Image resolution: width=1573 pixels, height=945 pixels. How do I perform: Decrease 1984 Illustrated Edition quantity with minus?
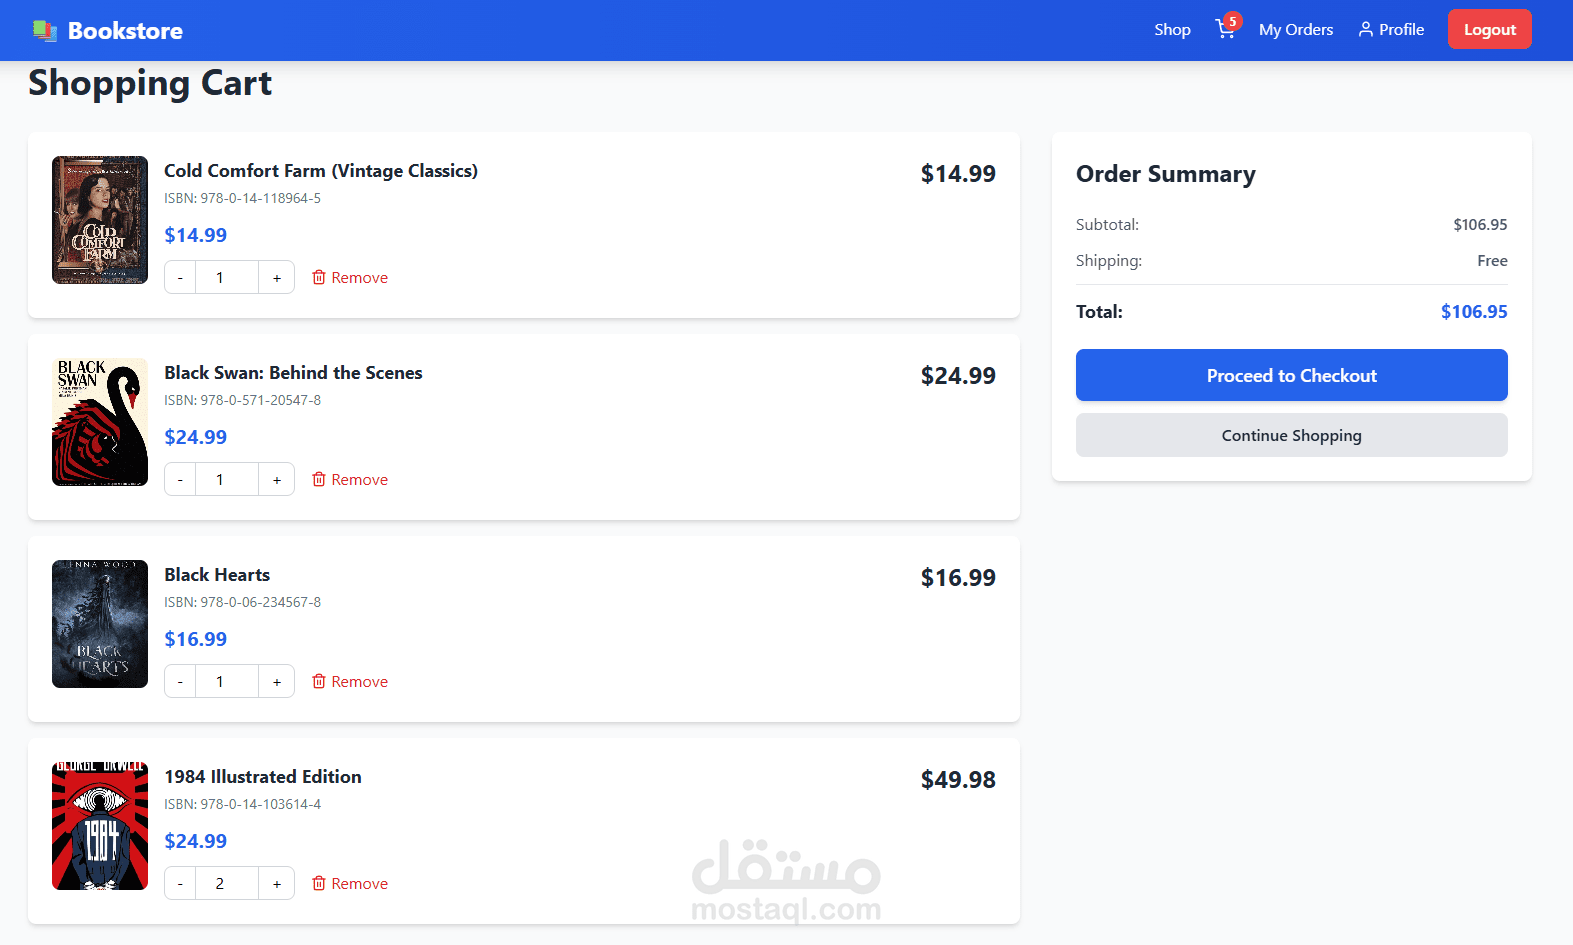180,884
